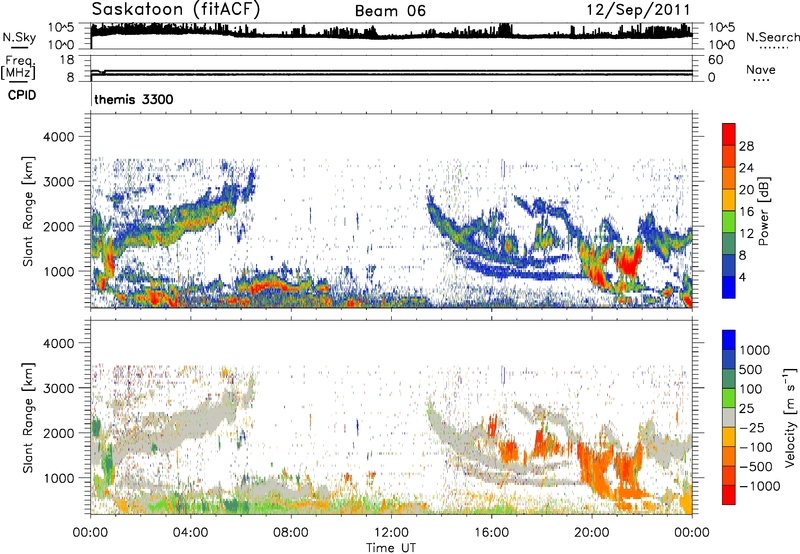The height and width of the screenshot is (554, 800).
Task: Click the Beam 06 label
Action: coord(390,11)
